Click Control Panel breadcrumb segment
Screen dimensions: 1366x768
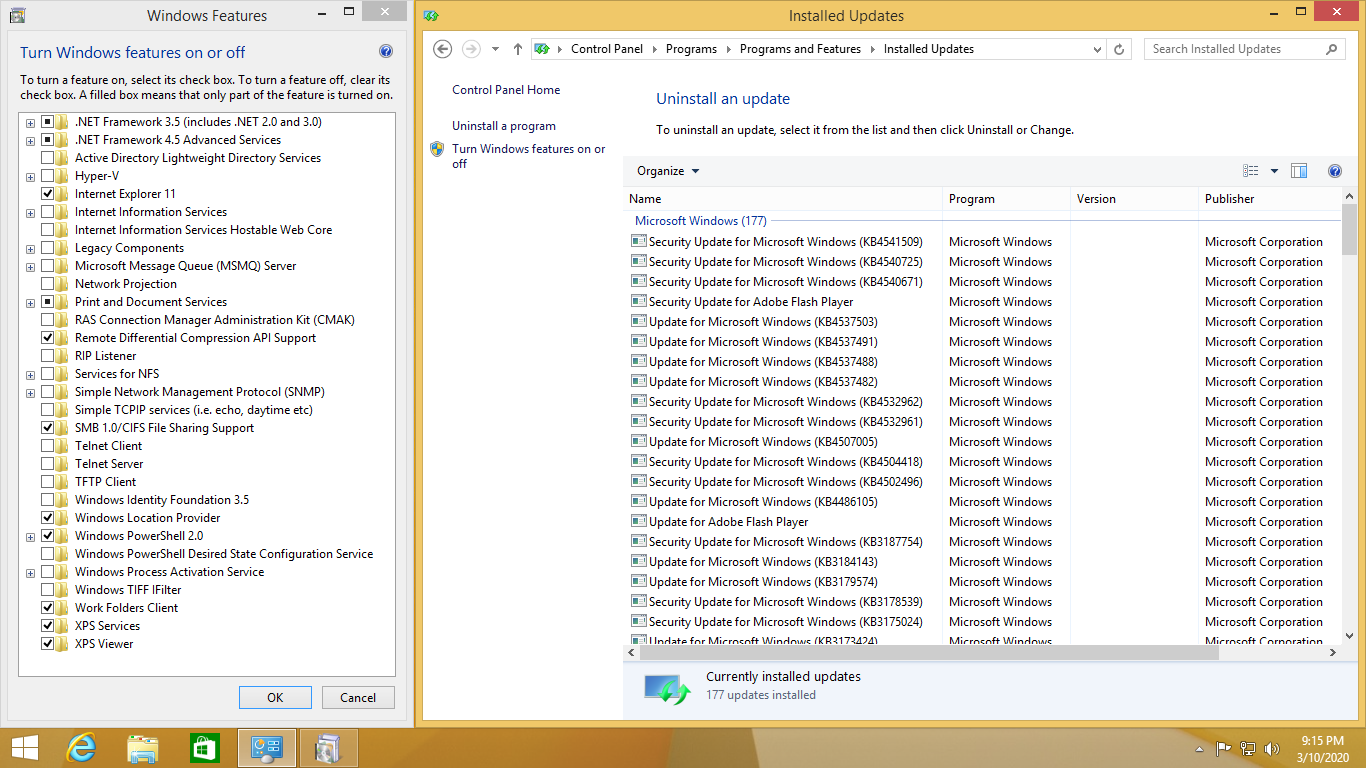point(607,49)
